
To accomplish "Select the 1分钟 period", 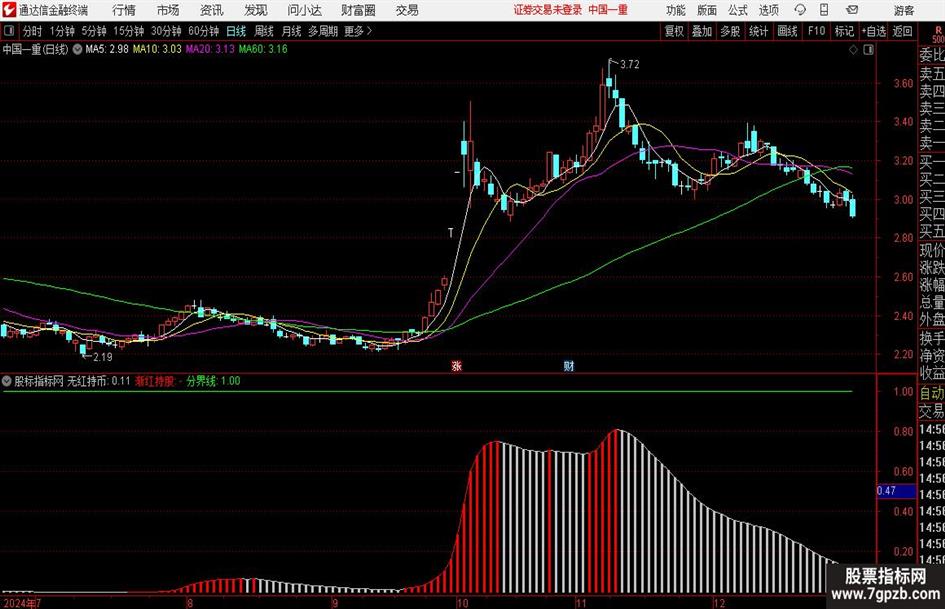I will (x=61, y=31).
